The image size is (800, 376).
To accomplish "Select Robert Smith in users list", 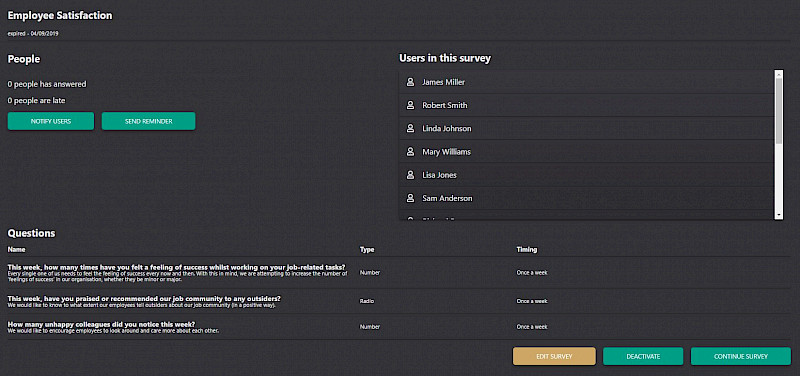I will [586, 105].
